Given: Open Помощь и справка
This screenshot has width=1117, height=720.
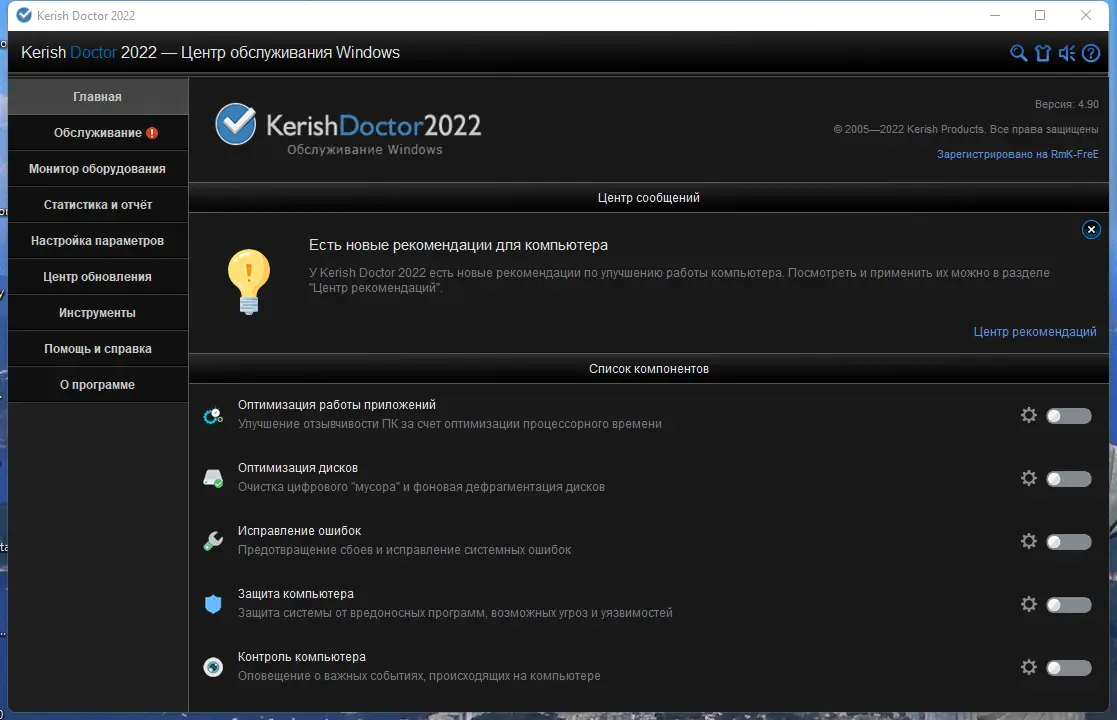Looking at the screenshot, I should [x=98, y=348].
